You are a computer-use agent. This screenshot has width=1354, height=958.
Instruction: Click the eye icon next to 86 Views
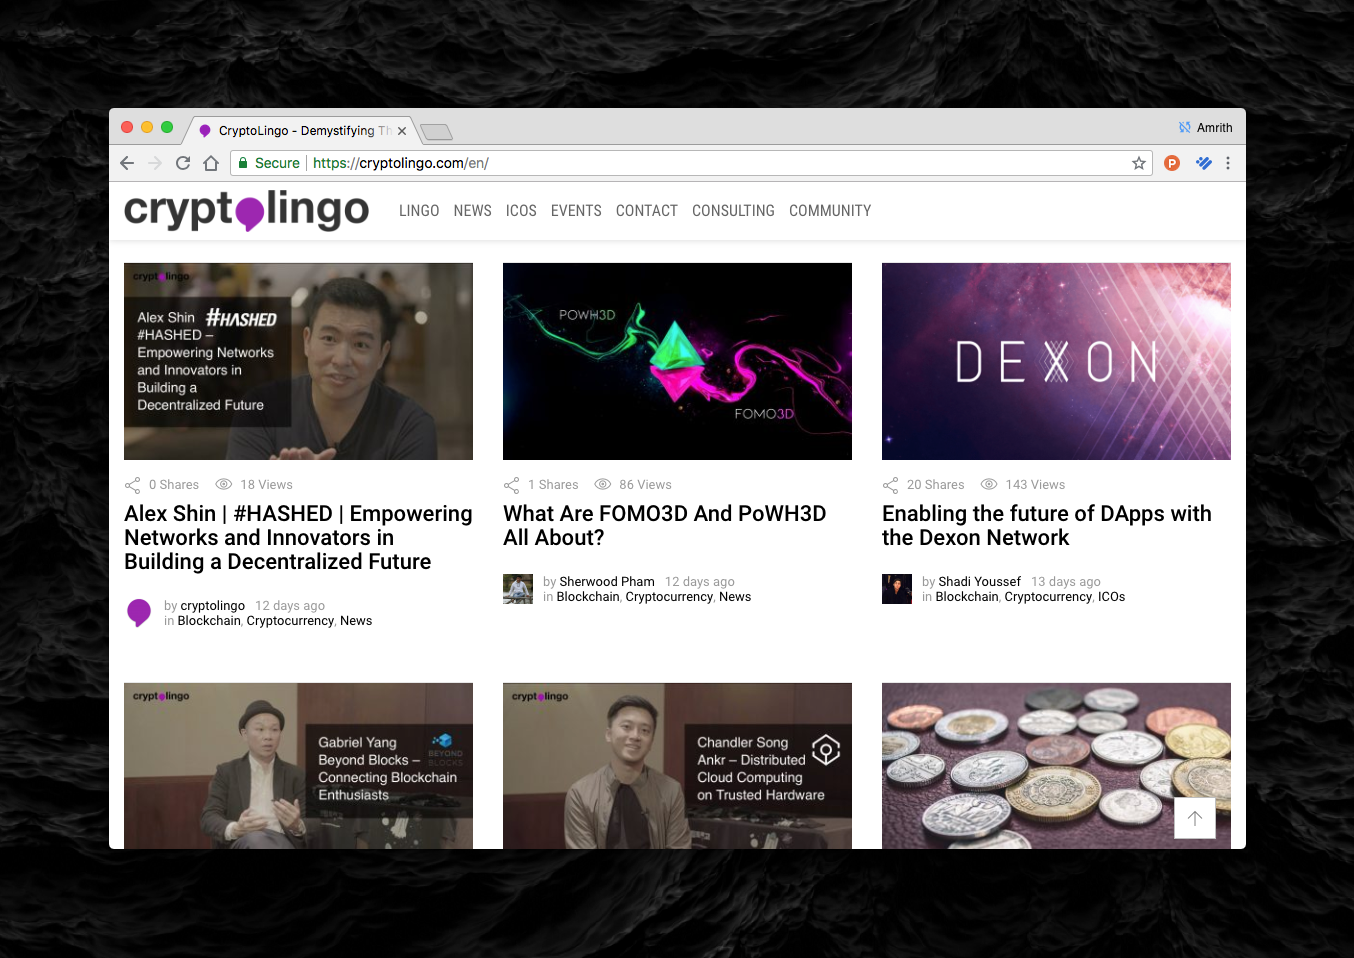tap(603, 484)
